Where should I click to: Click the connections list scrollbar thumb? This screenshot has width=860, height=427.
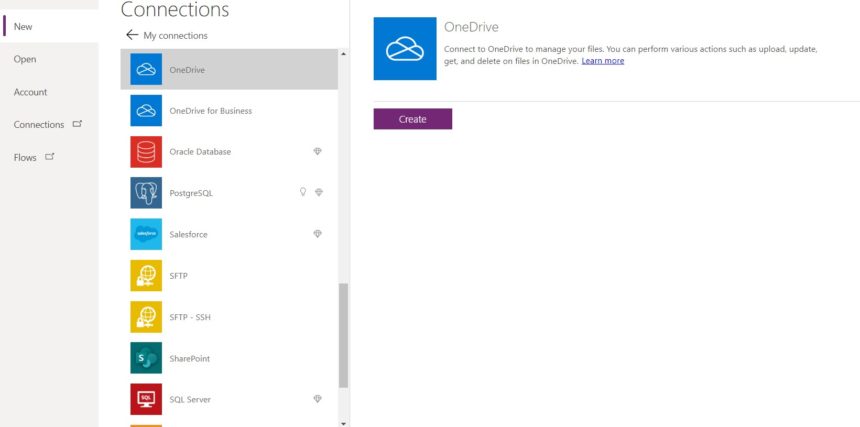[343, 335]
